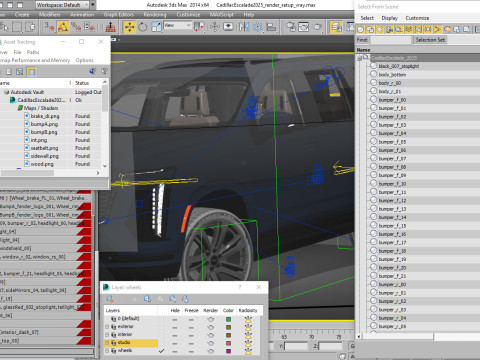
Task: Toggle current-layer check on wheels layer
Action: tap(162, 351)
